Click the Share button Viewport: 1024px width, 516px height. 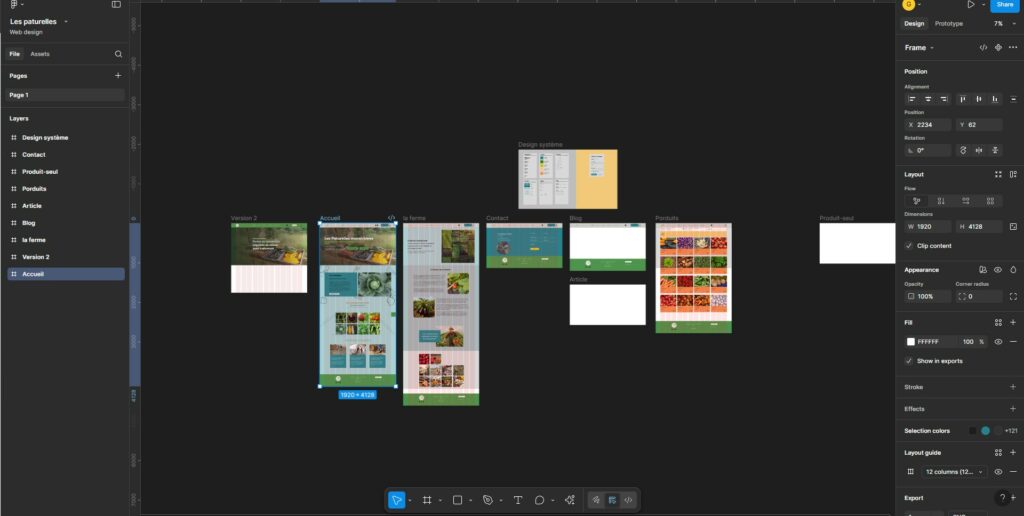[x=1004, y=5]
